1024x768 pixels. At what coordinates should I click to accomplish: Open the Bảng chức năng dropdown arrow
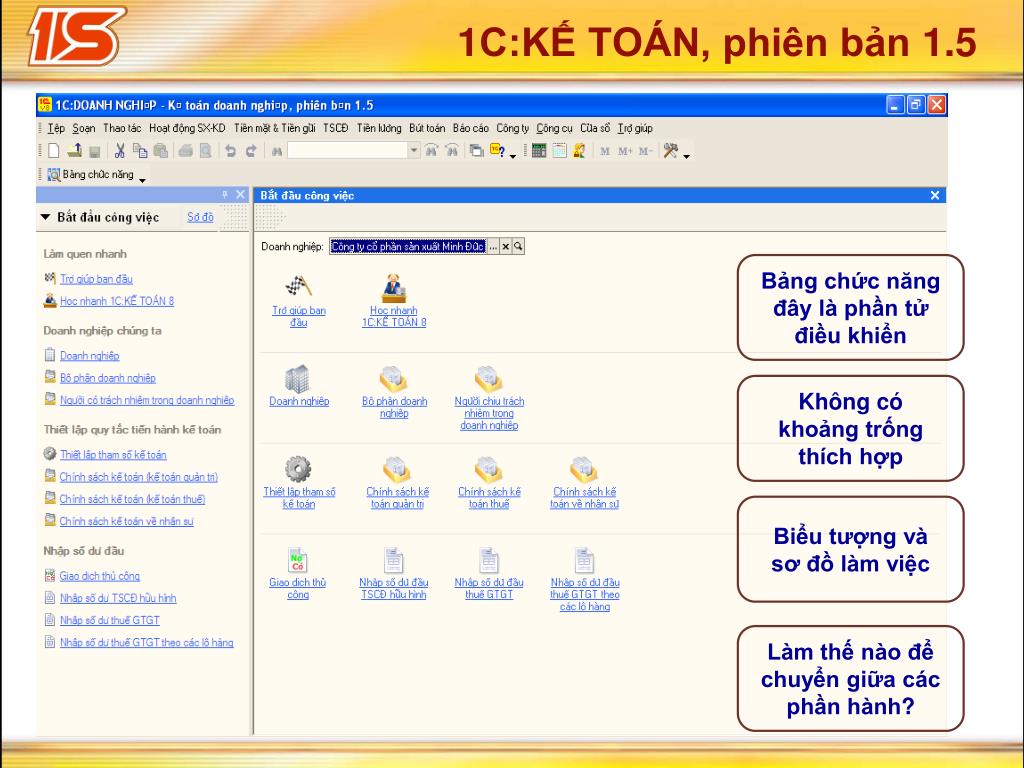click(142, 180)
